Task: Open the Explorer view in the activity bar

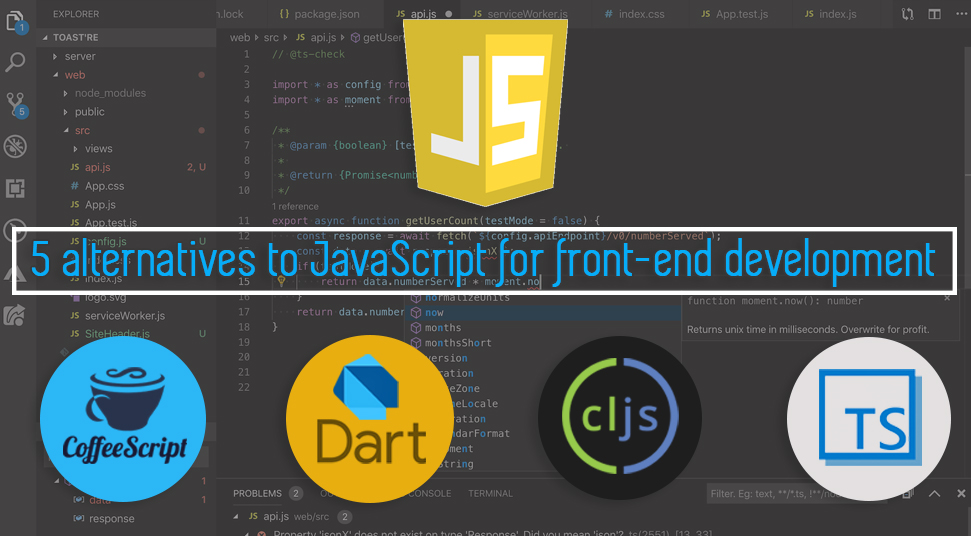Action: [15, 22]
